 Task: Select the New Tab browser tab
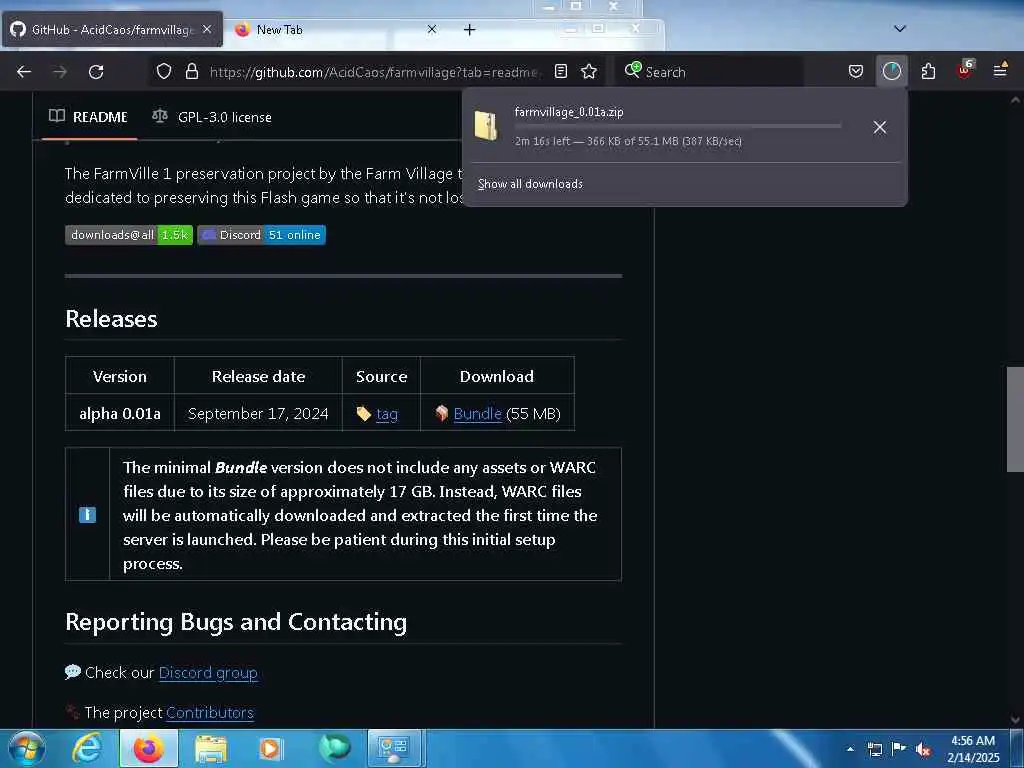(x=333, y=29)
